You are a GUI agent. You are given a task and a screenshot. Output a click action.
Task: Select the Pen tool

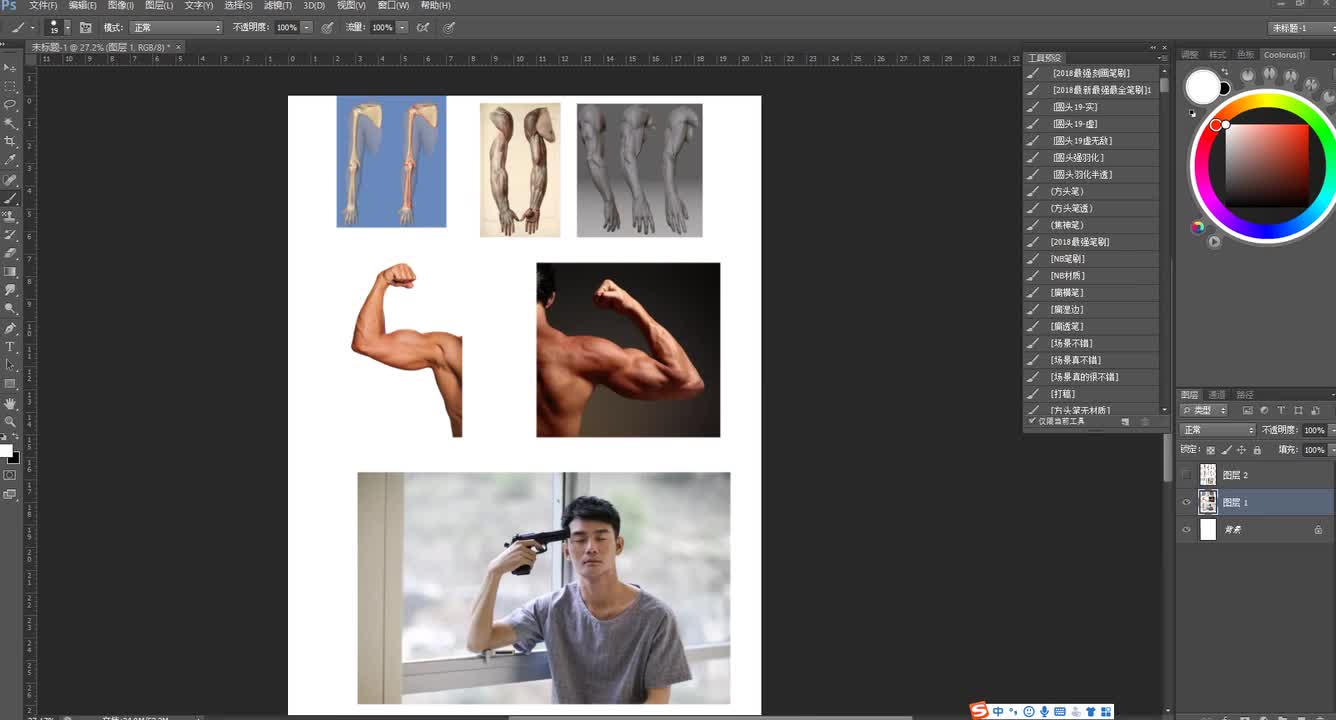point(10,328)
